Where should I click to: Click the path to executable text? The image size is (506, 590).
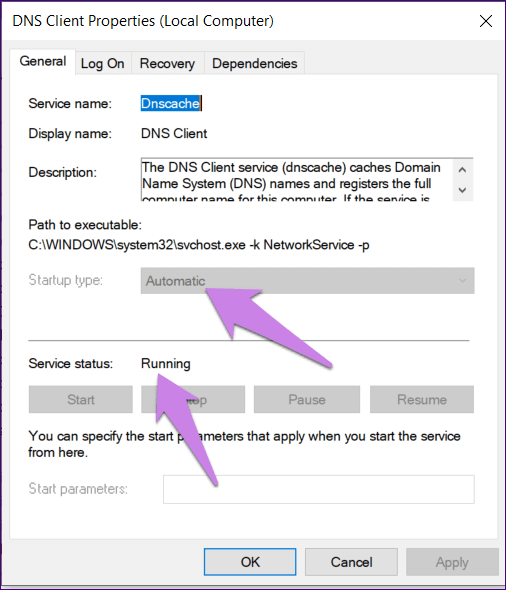coord(199,245)
